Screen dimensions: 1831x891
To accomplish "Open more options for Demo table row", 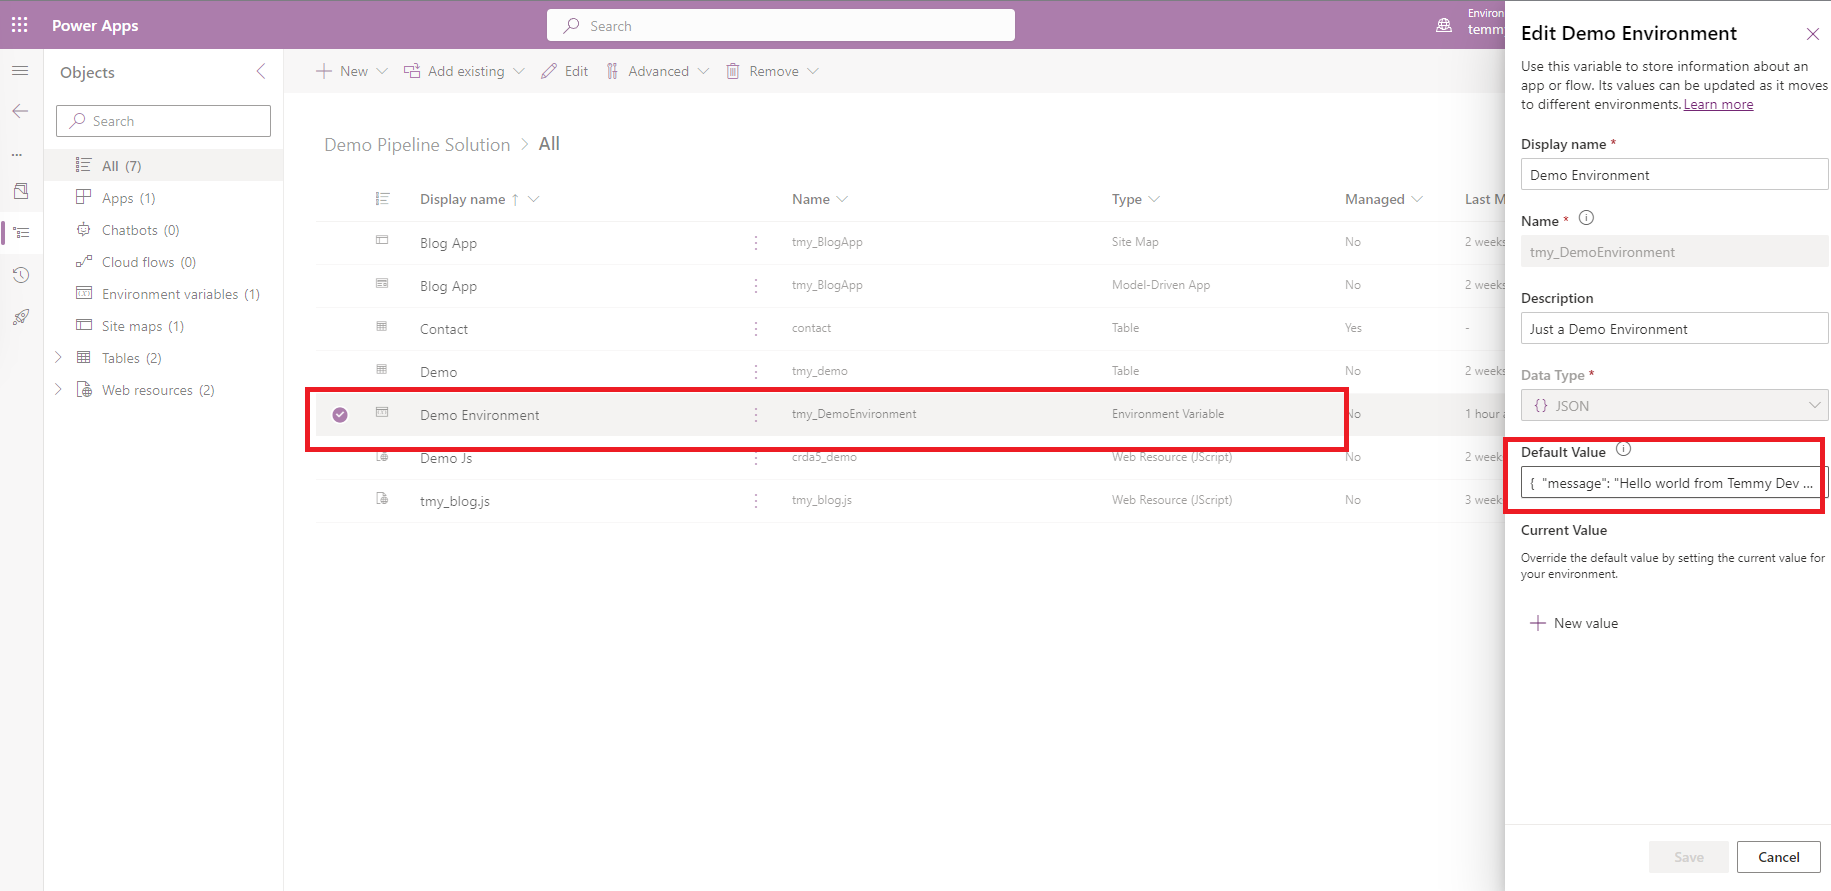I will (756, 372).
